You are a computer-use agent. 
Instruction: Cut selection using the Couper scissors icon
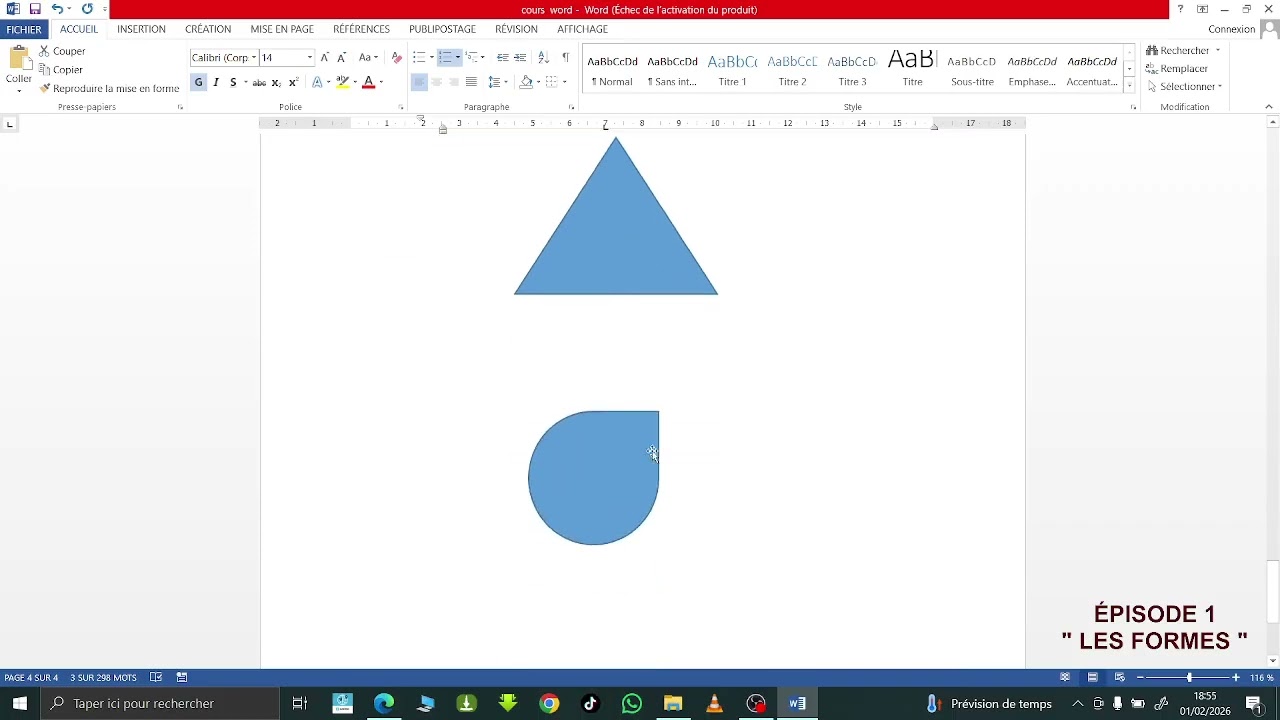coord(44,51)
